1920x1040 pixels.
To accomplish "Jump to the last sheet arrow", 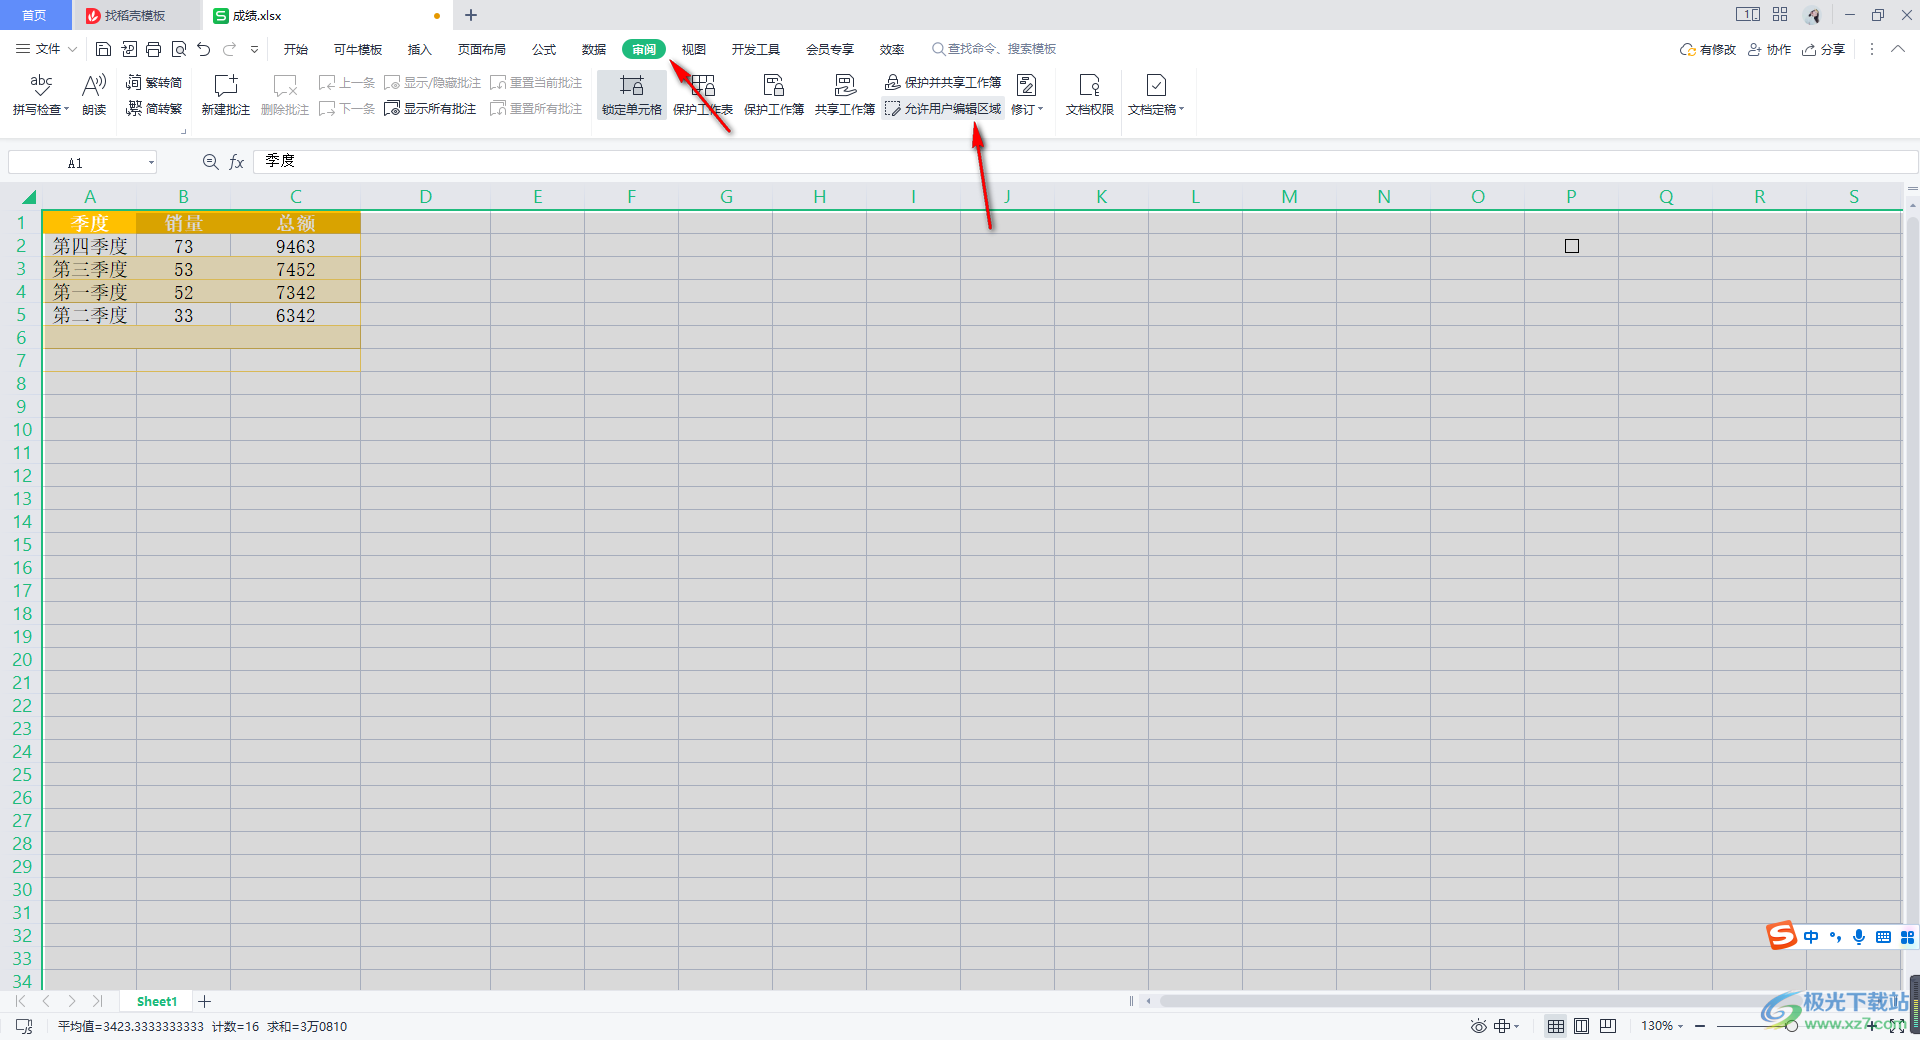I will click(x=97, y=1001).
